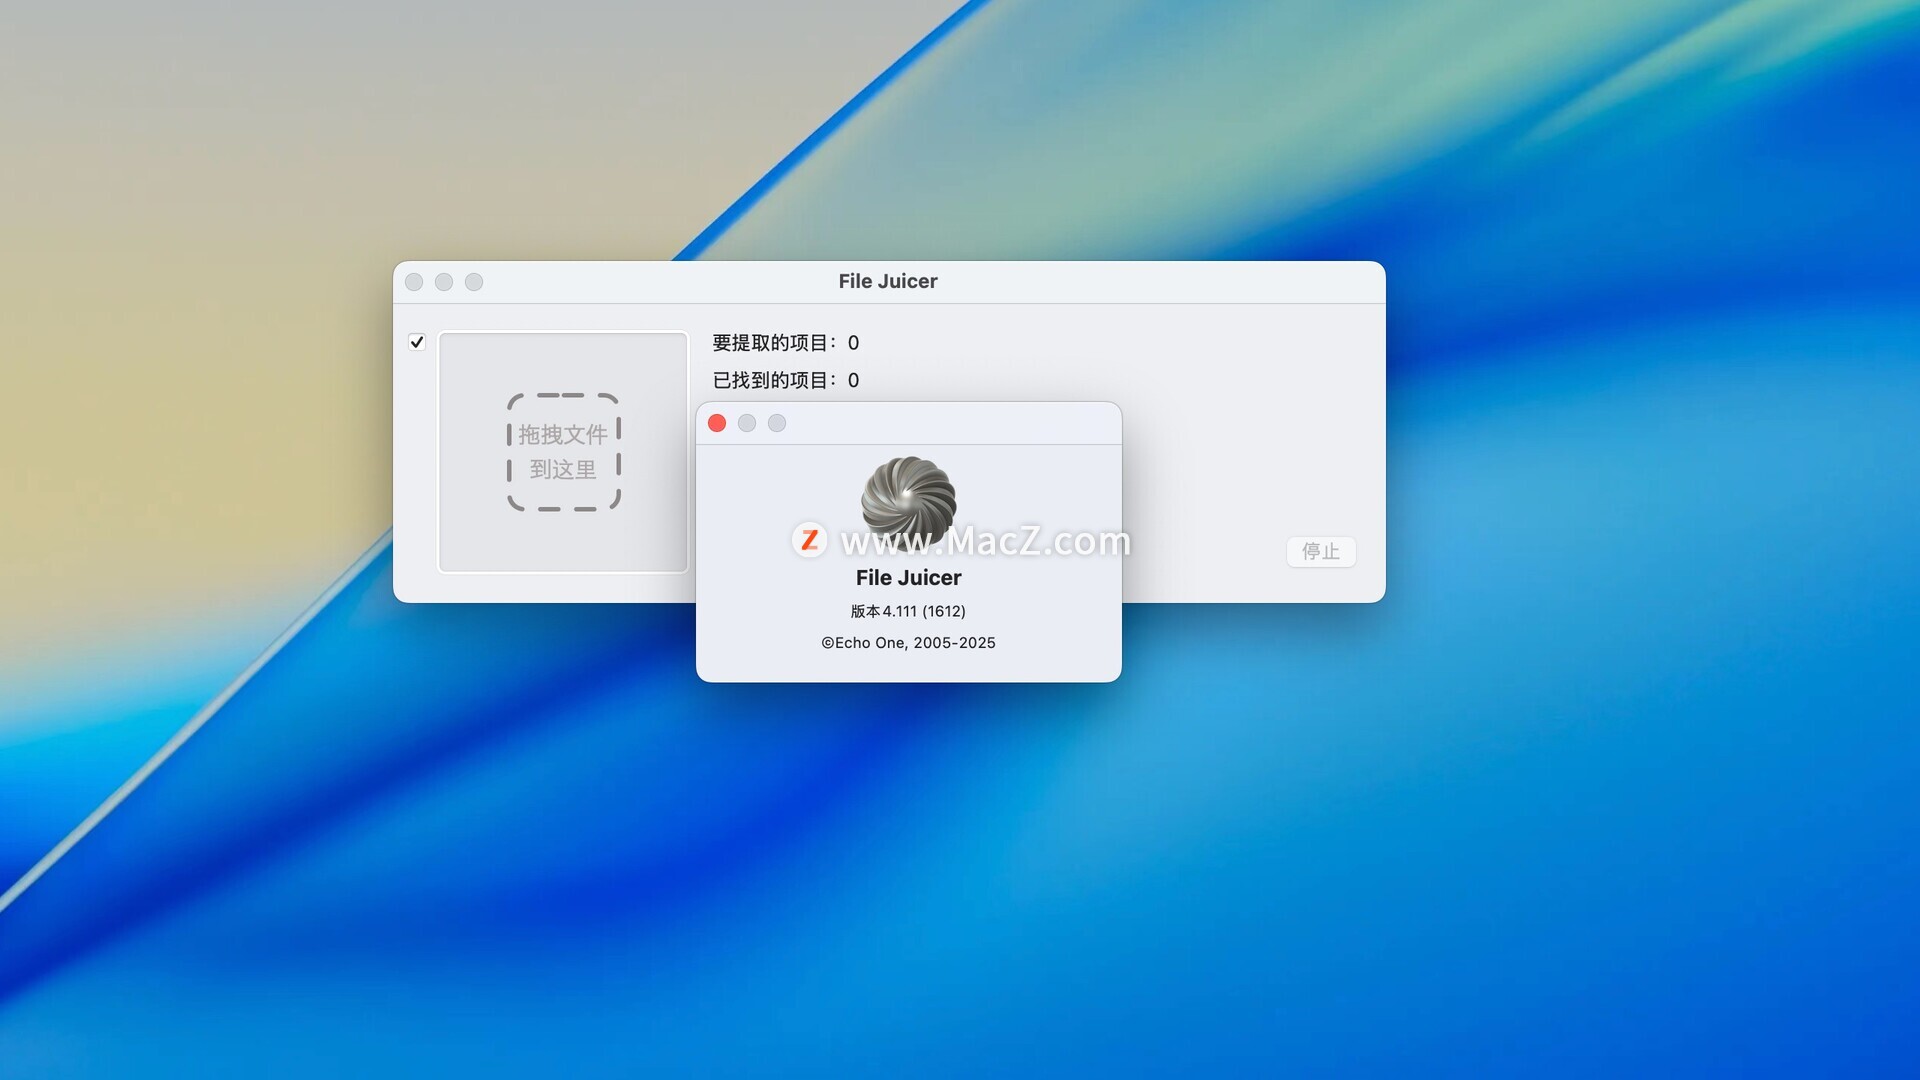
Task: Click main File Juicer window's zoom button
Action: 474,282
